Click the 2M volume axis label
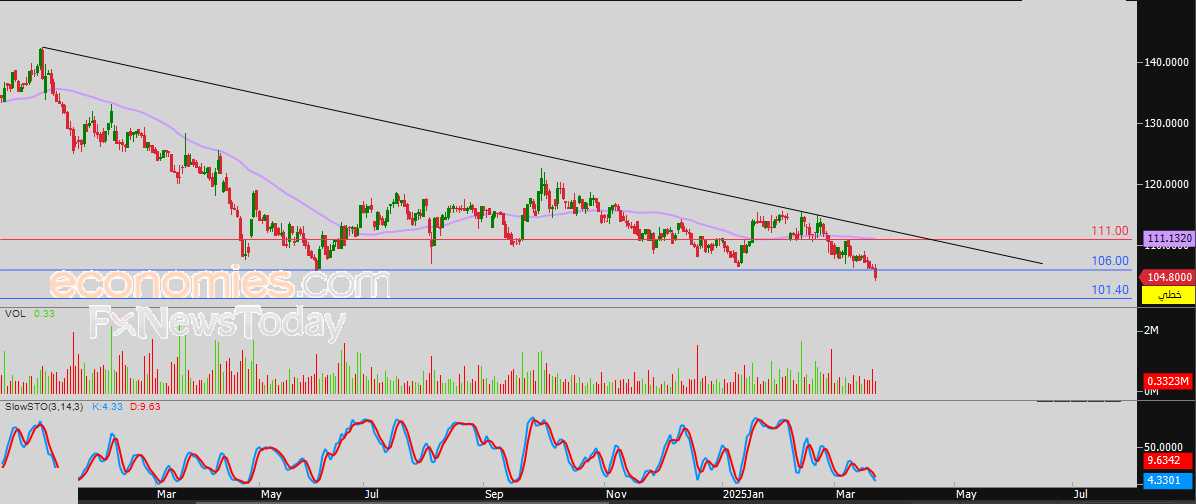 point(1151,330)
